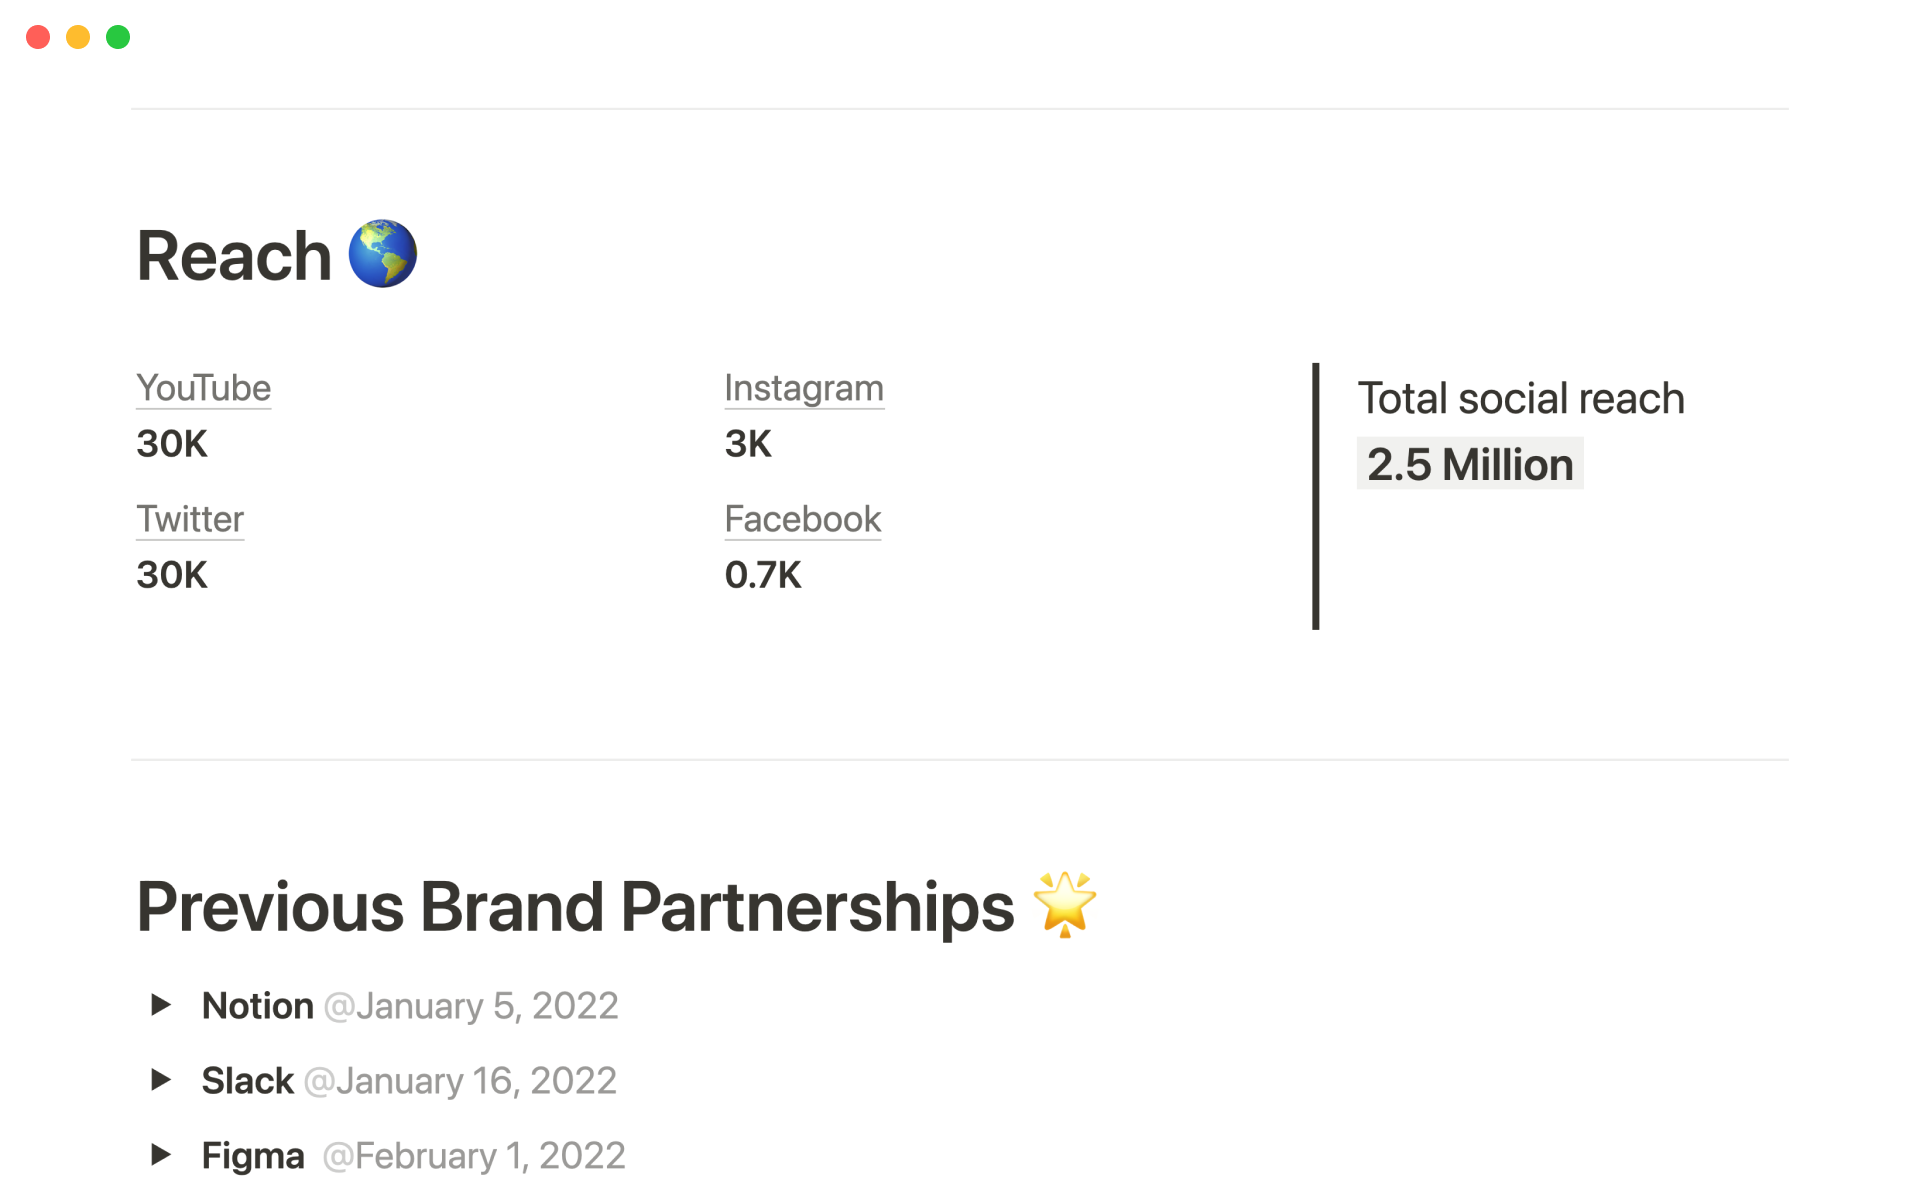Click the highlighted 2.5 Million text
Viewport: 1920px width, 1200px height.
click(1470, 464)
